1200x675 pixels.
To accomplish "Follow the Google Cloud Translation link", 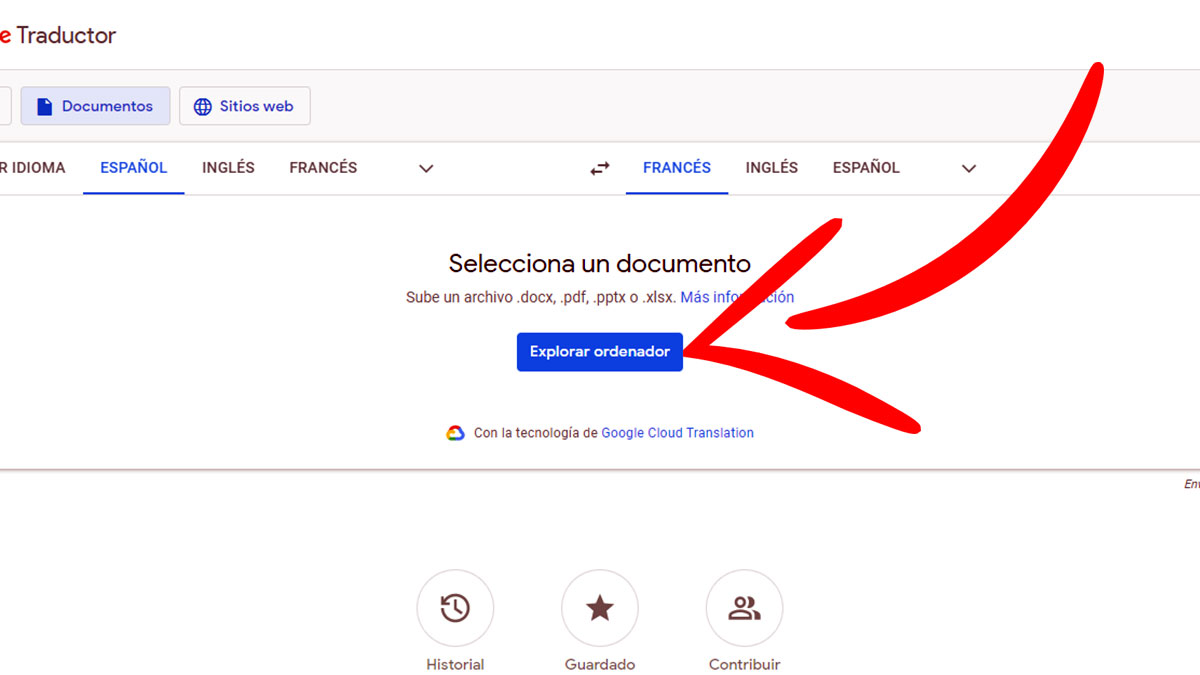I will 677,433.
